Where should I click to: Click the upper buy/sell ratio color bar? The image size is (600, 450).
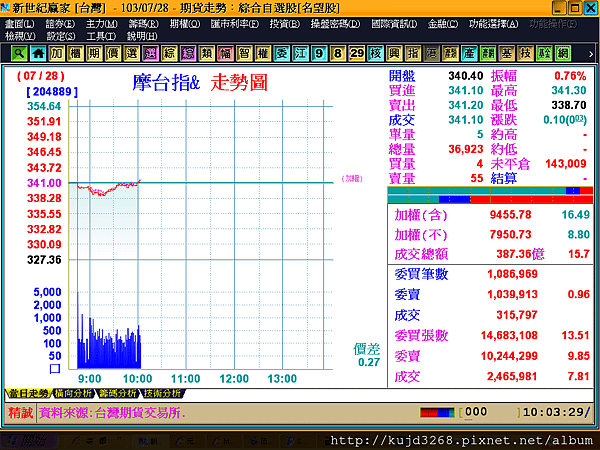(x=490, y=191)
